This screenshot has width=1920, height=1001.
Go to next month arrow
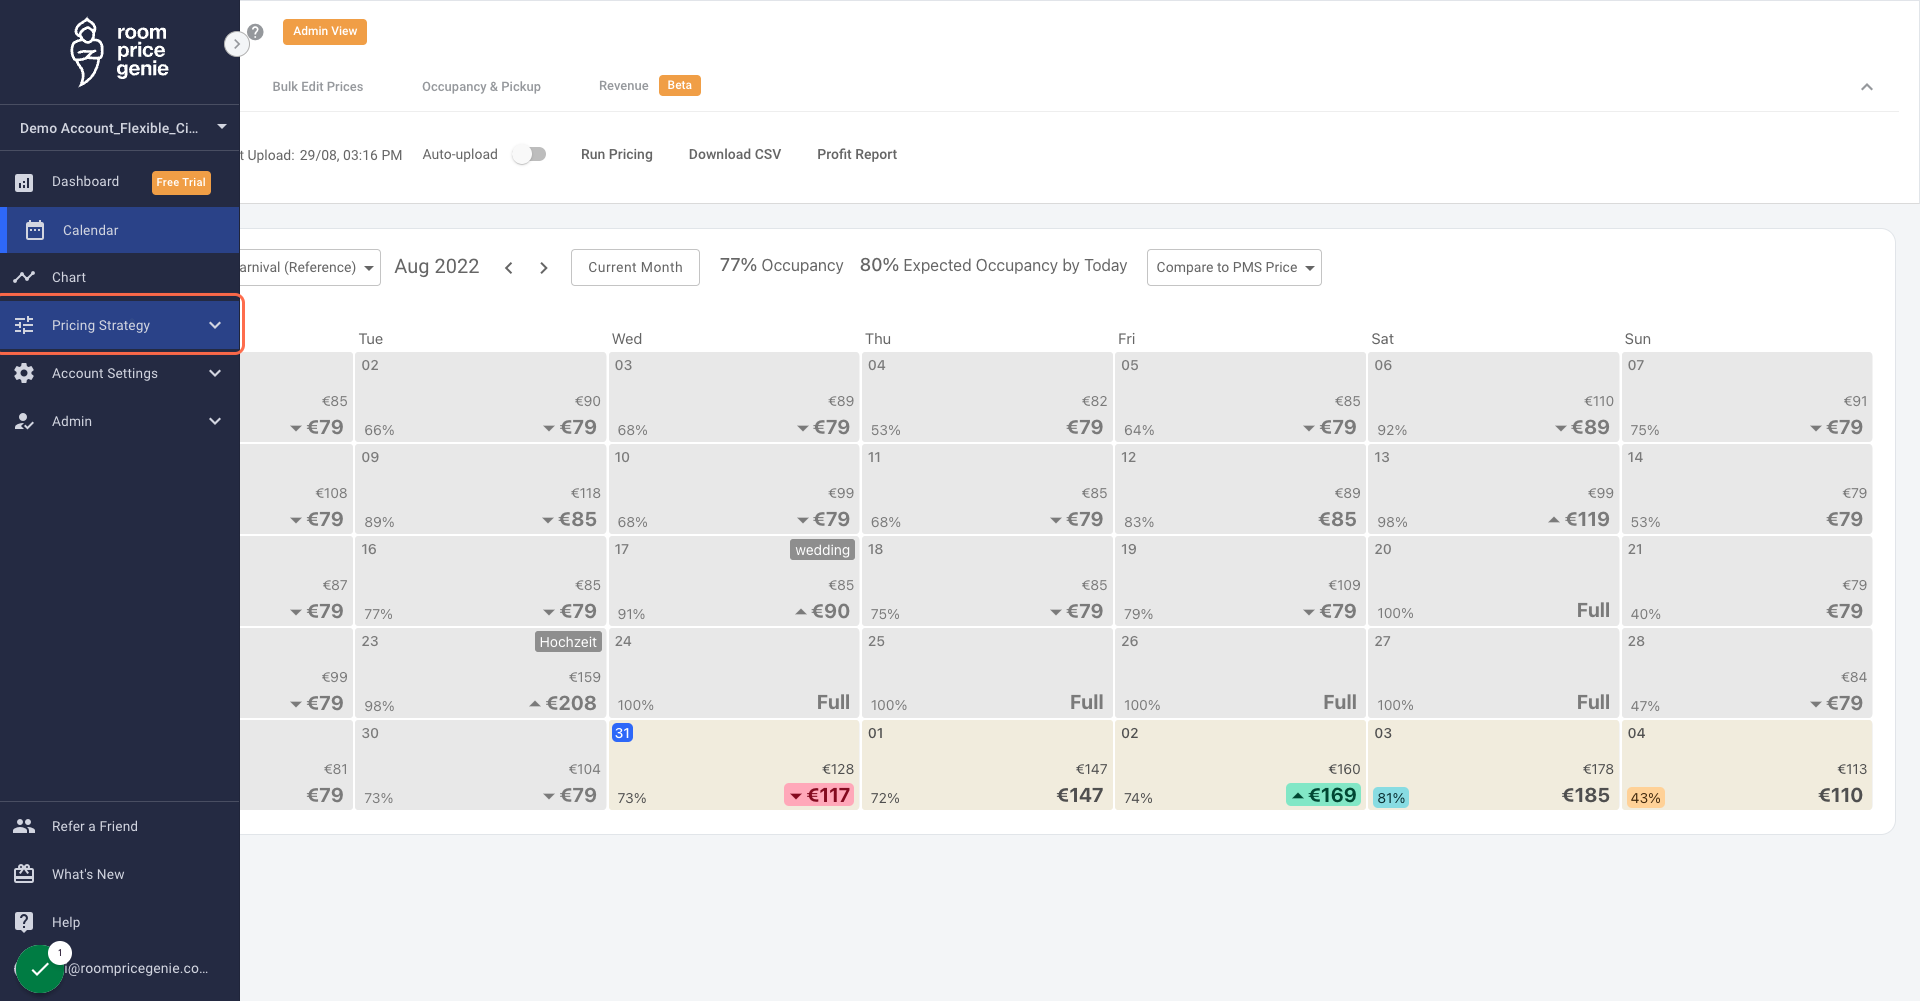(x=544, y=268)
